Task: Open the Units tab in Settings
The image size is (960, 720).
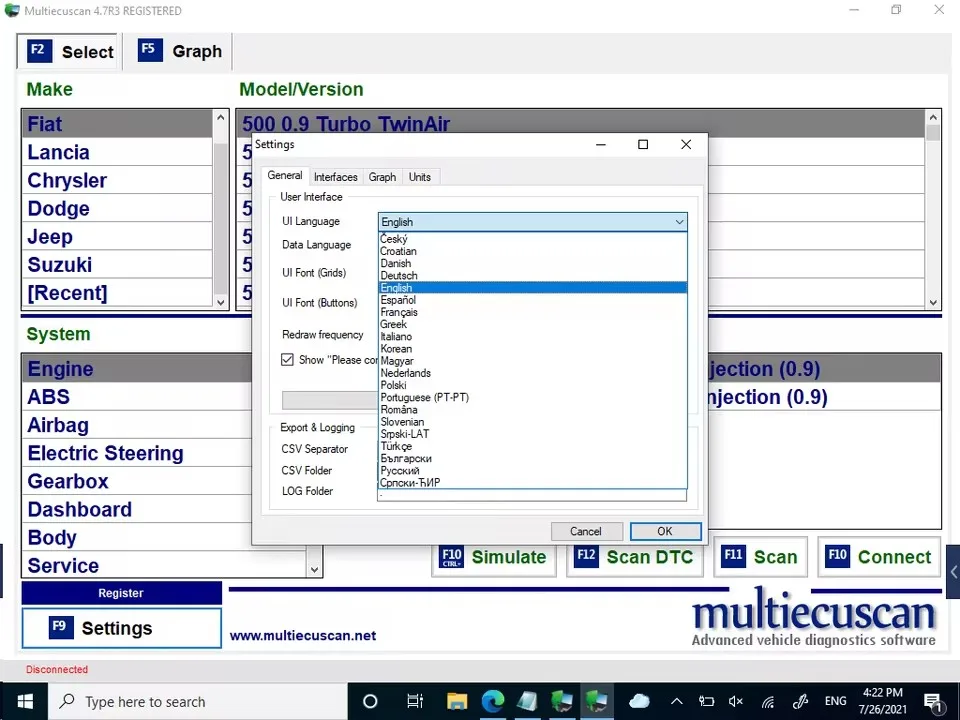Action: [x=420, y=177]
